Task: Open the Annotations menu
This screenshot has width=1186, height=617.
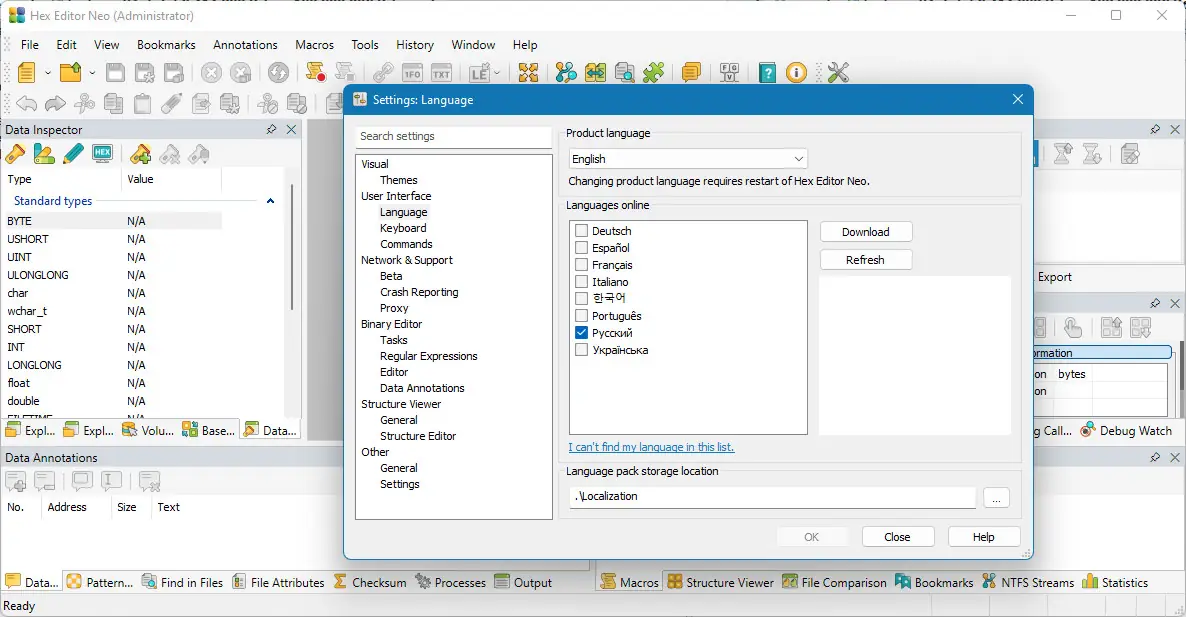Action: pos(245,45)
